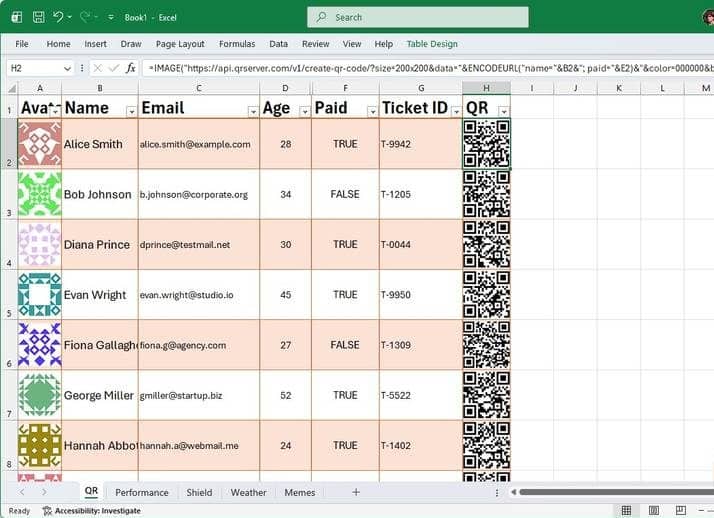Open the Age column filter dropdown
Image resolution: width=714 pixels, height=518 pixels.
coord(305,111)
